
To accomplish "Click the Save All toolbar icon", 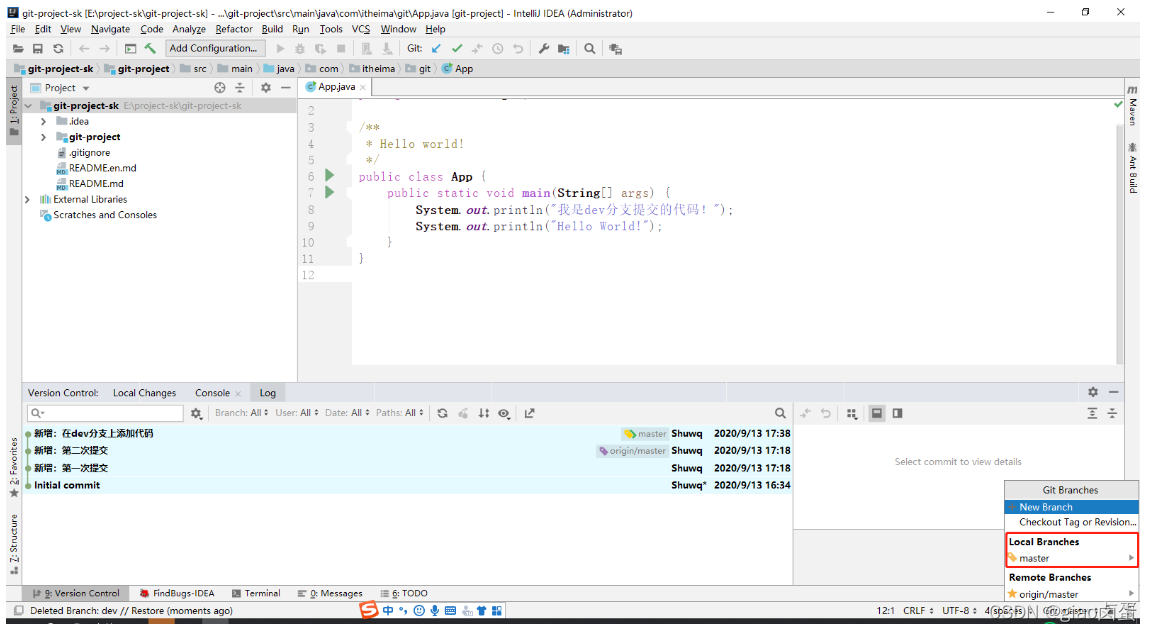I will pos(37,49).
